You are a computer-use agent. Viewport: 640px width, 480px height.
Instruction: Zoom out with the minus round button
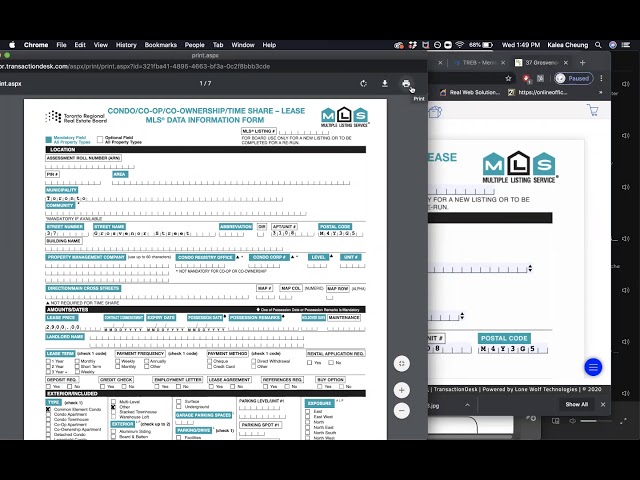coord(402,410)
